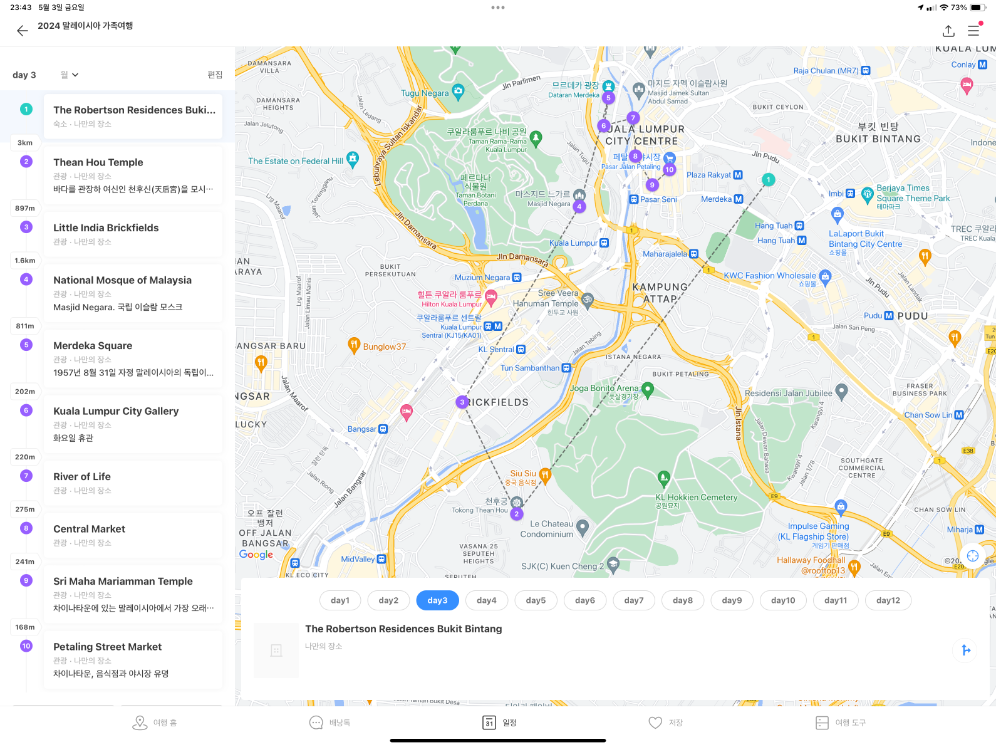Center map with the current location icon
This screenshot has height=747, width=996.
tap(972, 556)
